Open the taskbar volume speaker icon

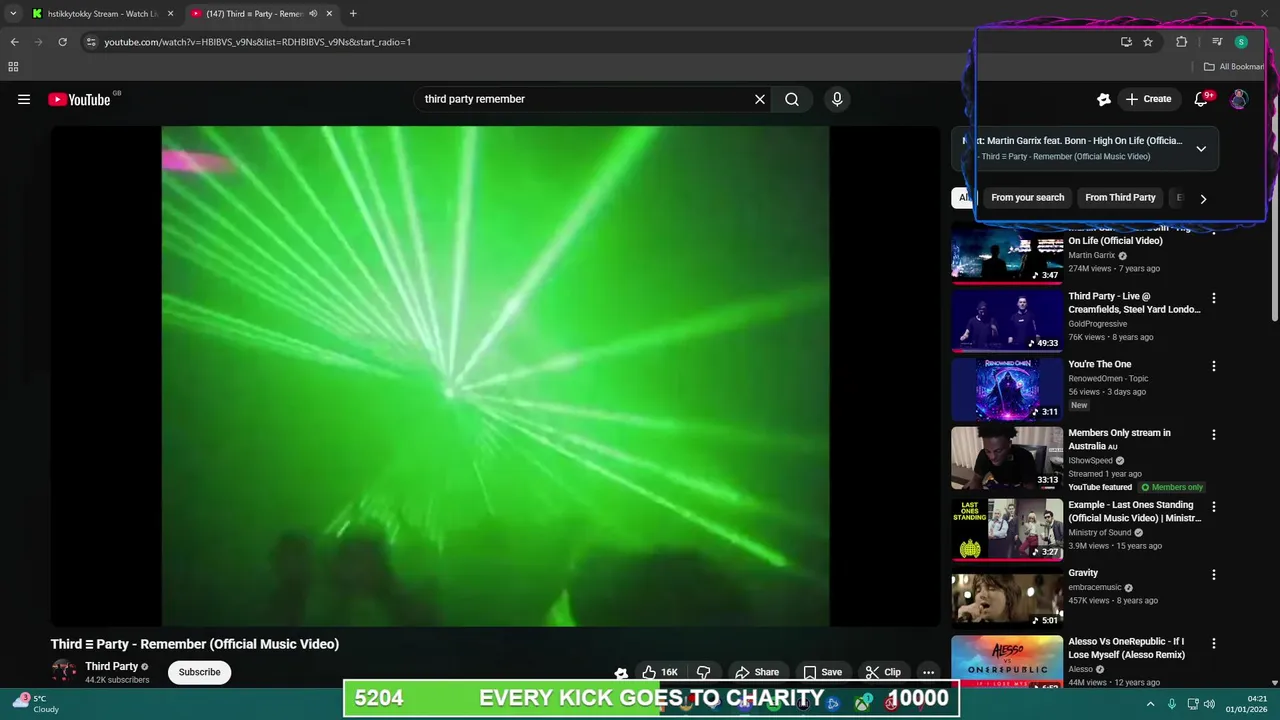coord(1210,704)
